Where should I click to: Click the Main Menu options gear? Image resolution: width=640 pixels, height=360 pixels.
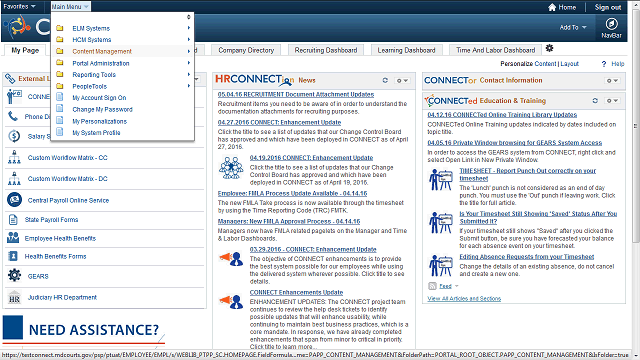tap(189, 17)
